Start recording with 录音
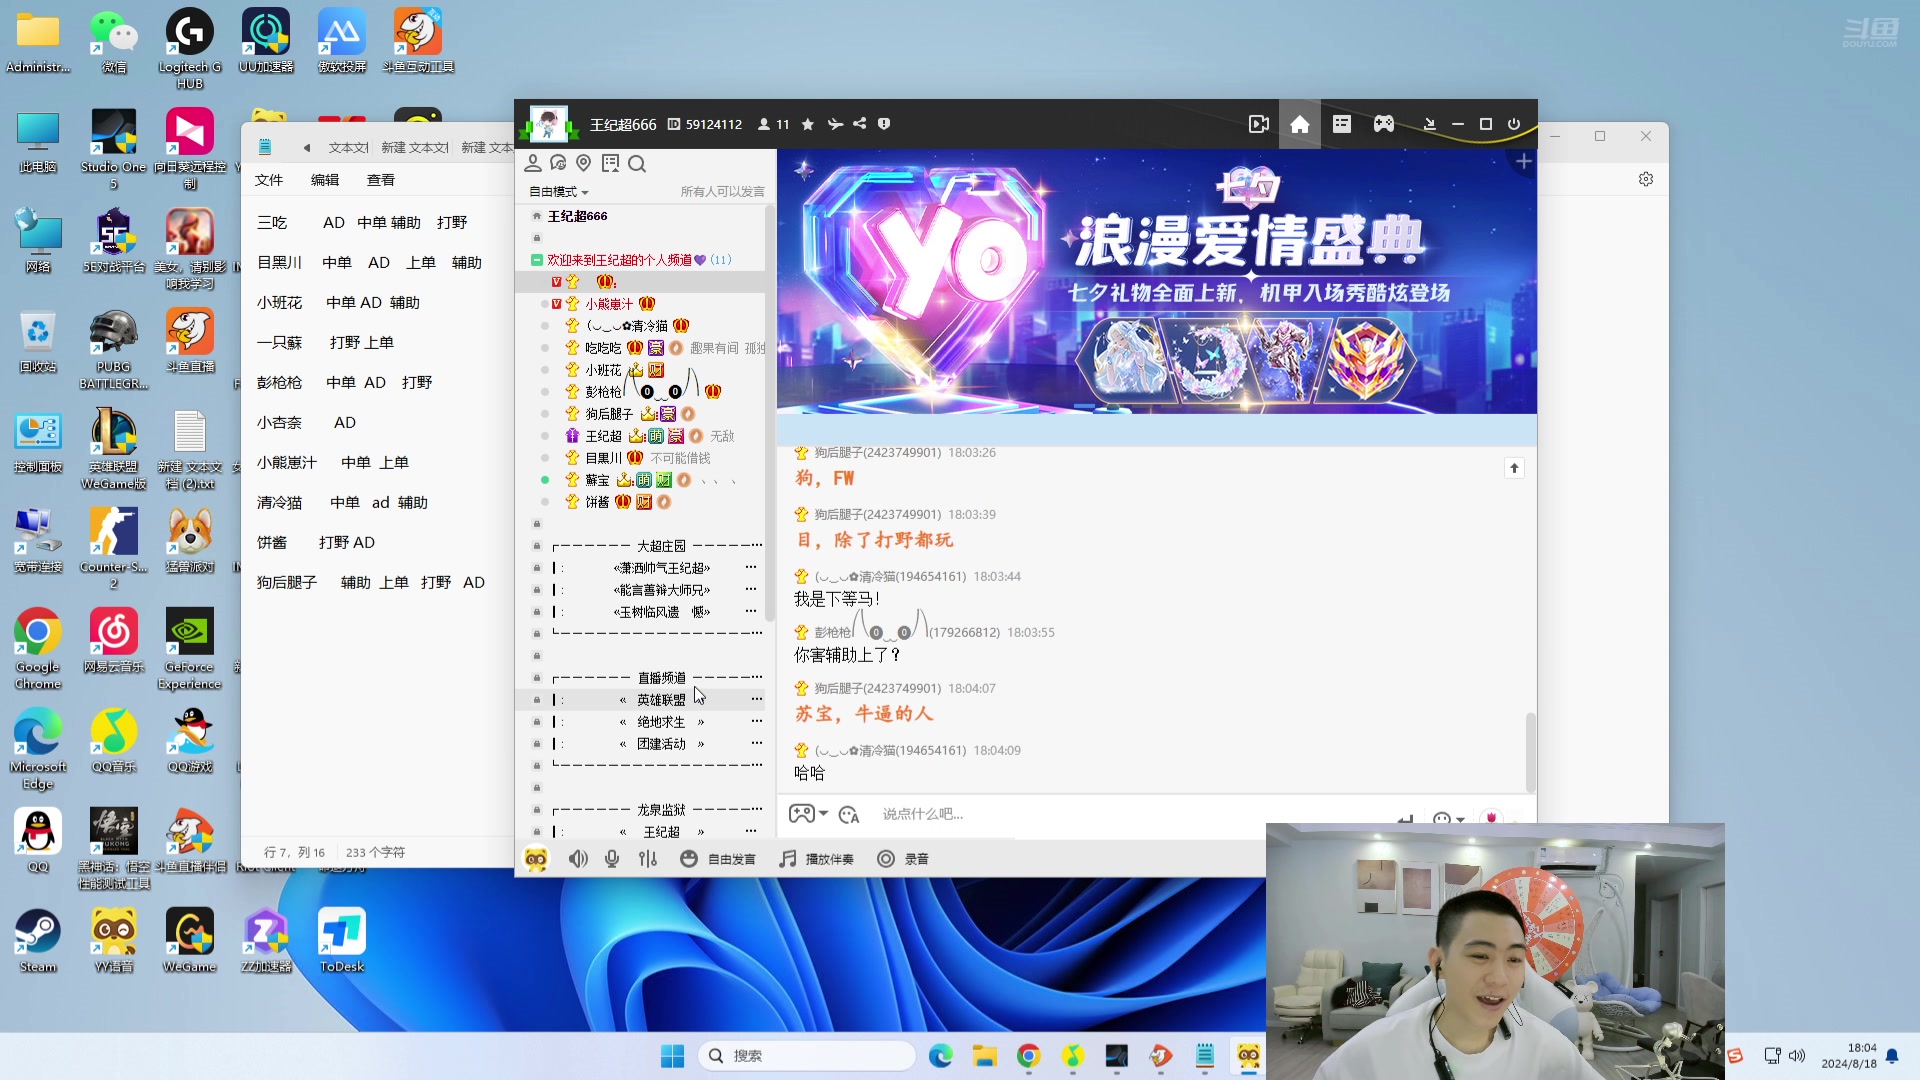Image resolution: width=1920 pixels, height=1080 pixels. 903,859
